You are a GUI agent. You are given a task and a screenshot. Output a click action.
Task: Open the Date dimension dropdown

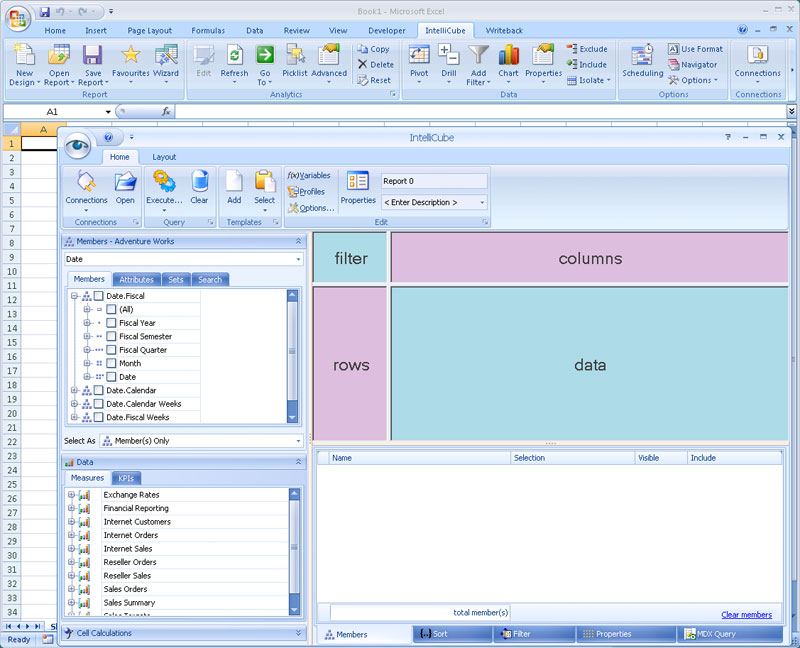point(298,259)
